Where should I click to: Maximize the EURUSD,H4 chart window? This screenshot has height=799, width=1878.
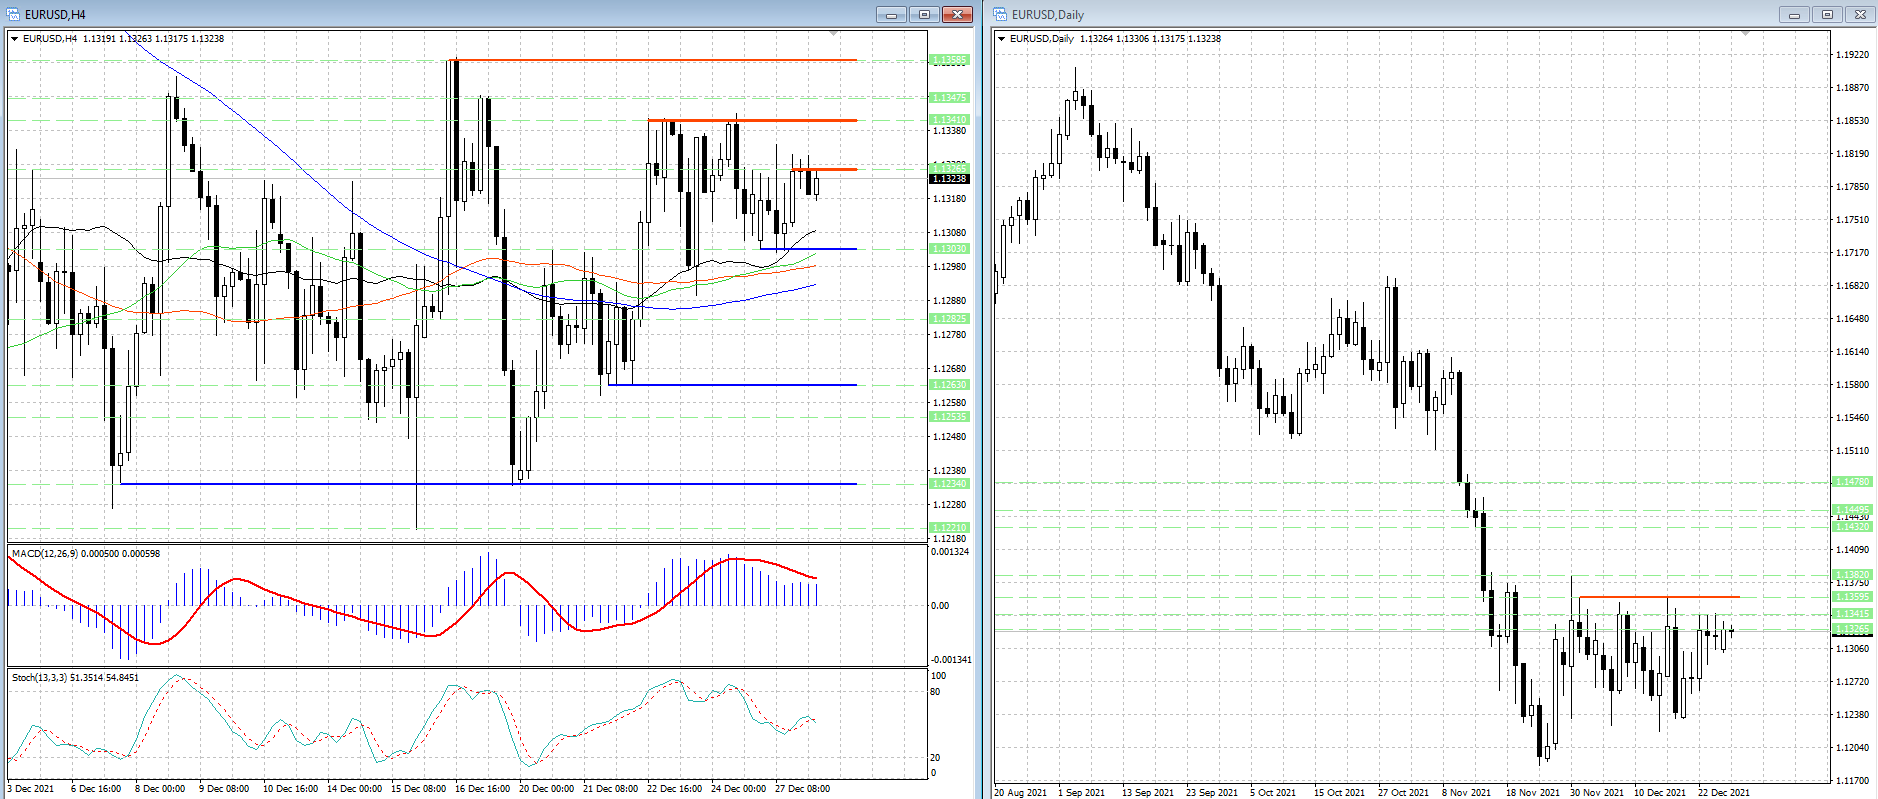click(924, 14)
